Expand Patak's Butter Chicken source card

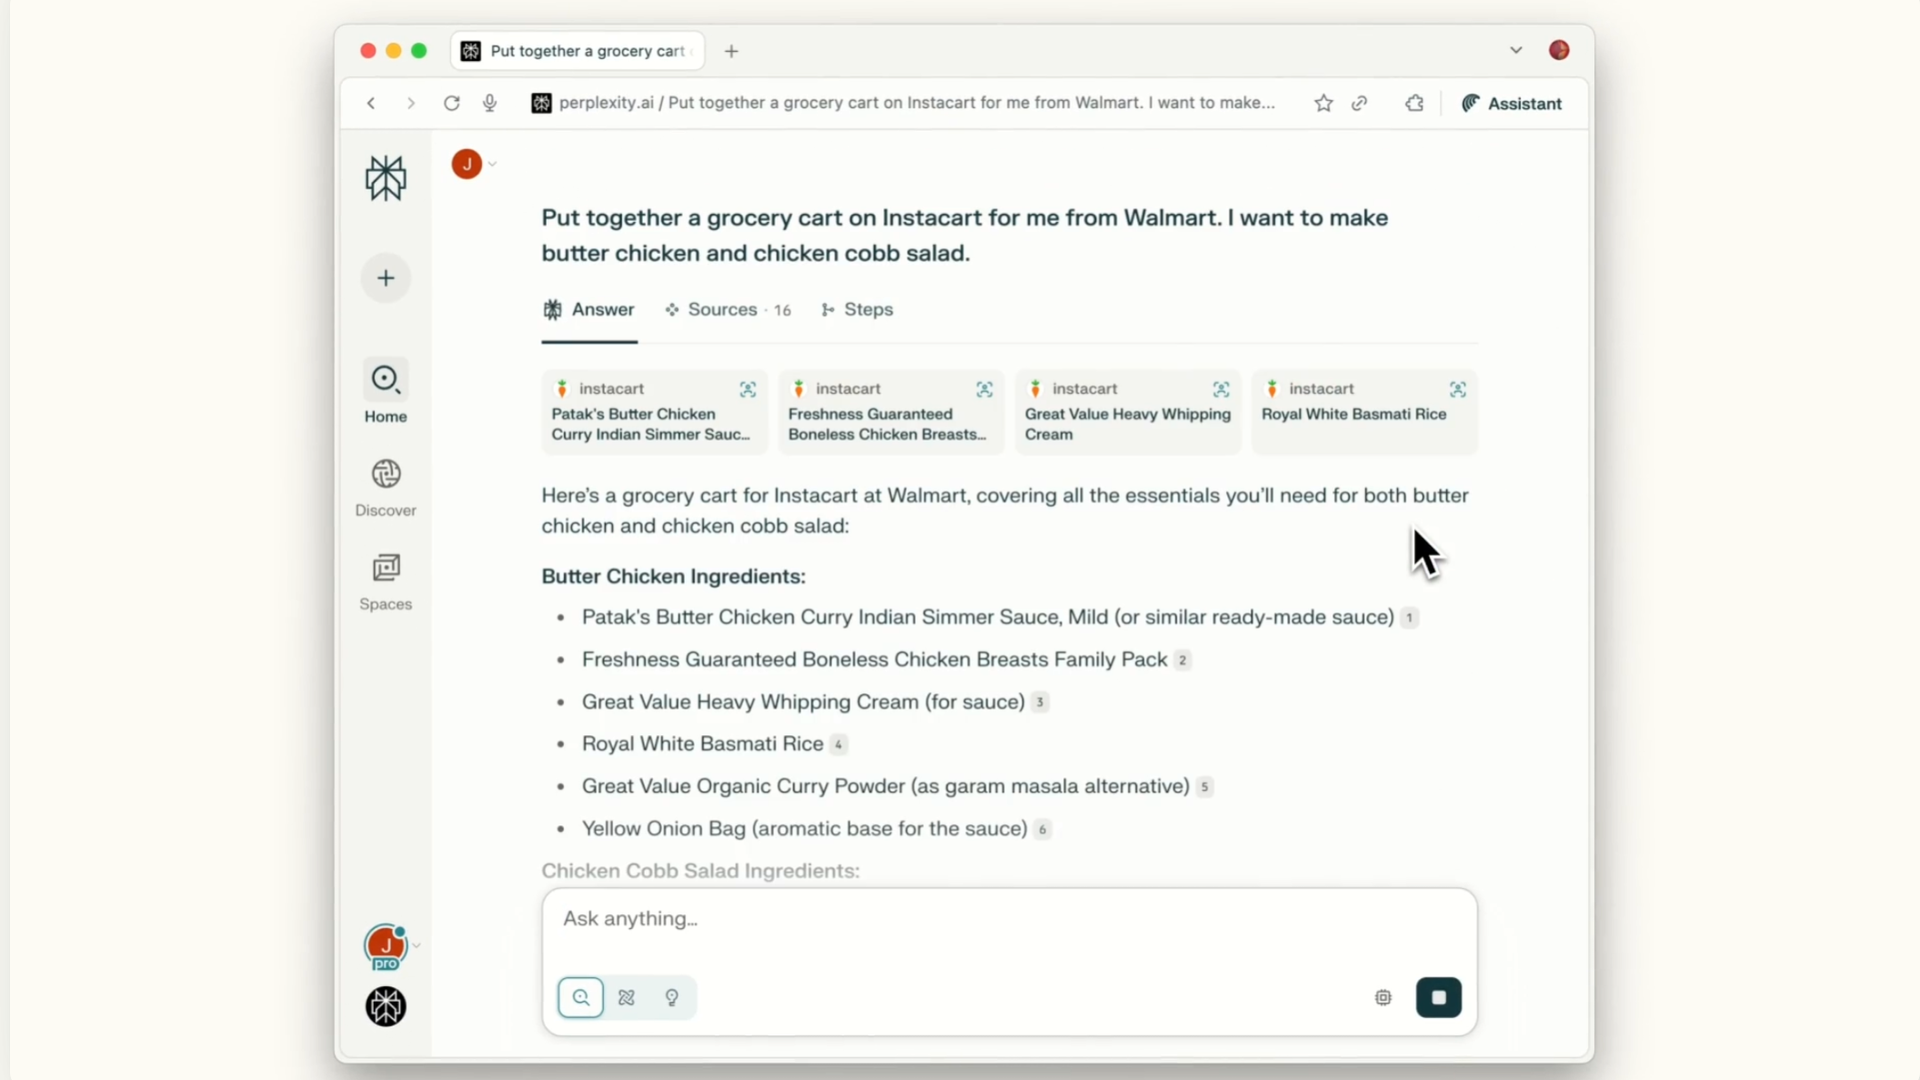[x=749, y=389]
